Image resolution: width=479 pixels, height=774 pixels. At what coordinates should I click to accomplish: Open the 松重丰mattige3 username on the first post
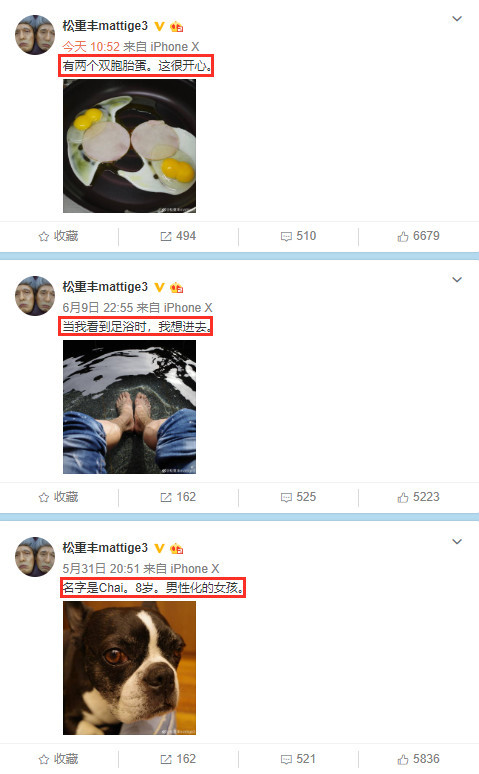[x=105, y=26]
